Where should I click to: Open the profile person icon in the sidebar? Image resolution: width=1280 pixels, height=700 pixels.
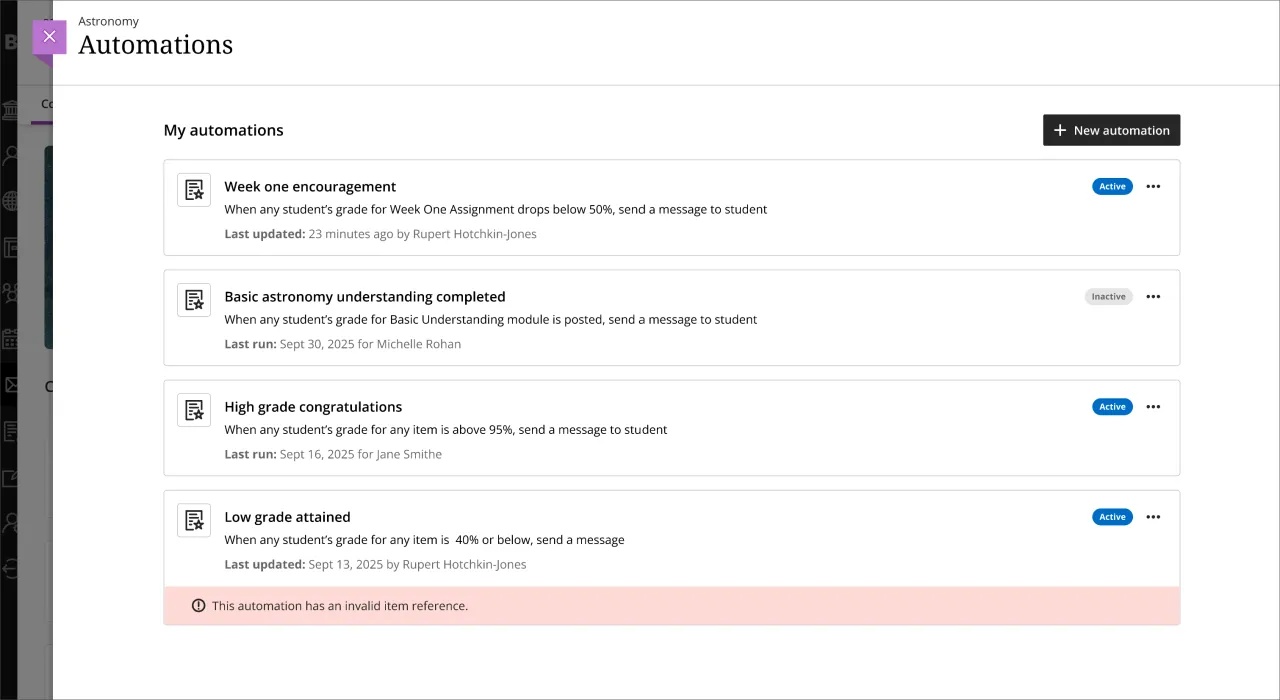coord(11,522)
